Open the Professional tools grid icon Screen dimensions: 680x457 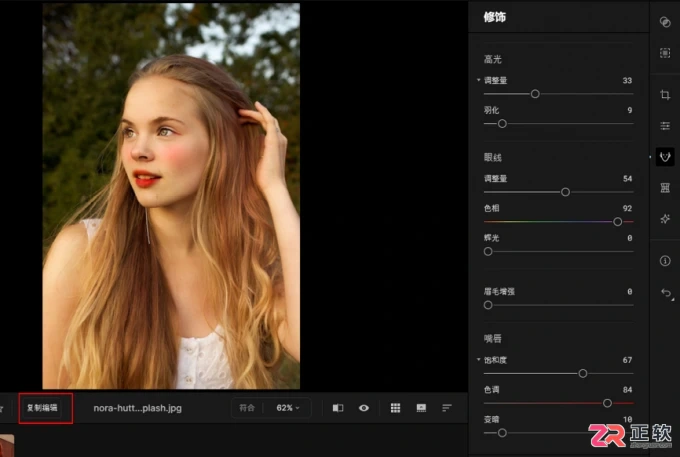click(x=665, y=188)
